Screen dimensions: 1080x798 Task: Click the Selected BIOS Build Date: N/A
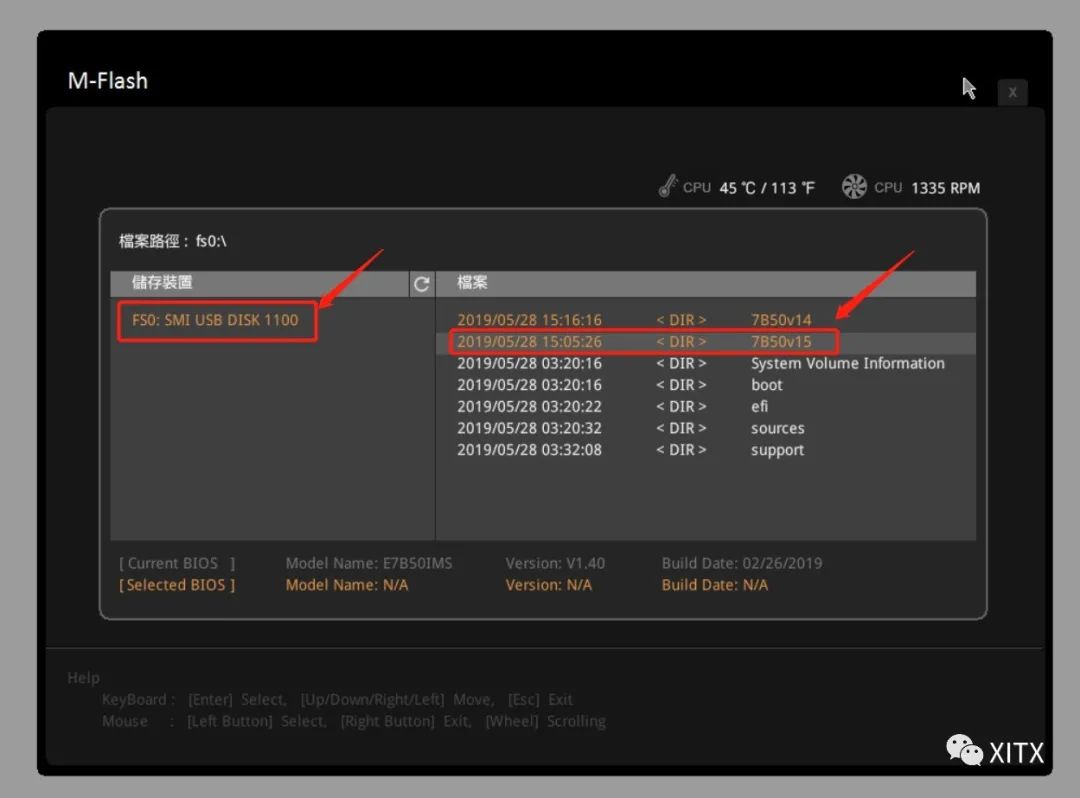tap(714, 585)
